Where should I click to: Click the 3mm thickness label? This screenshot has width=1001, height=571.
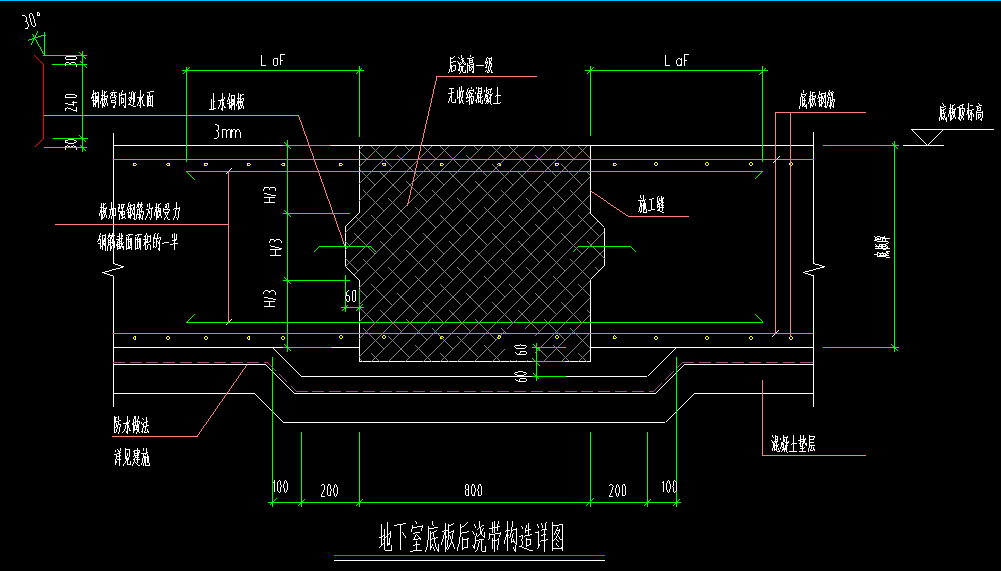click(x=227, y=132)
